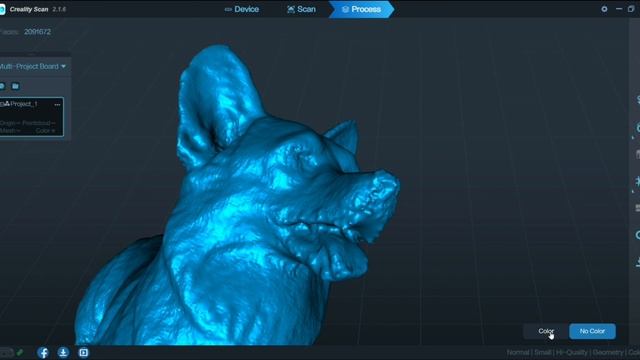The width and height of the screenshot is (640, 360).
Task: Click the Small status bar entry
Action: [542, 352]
